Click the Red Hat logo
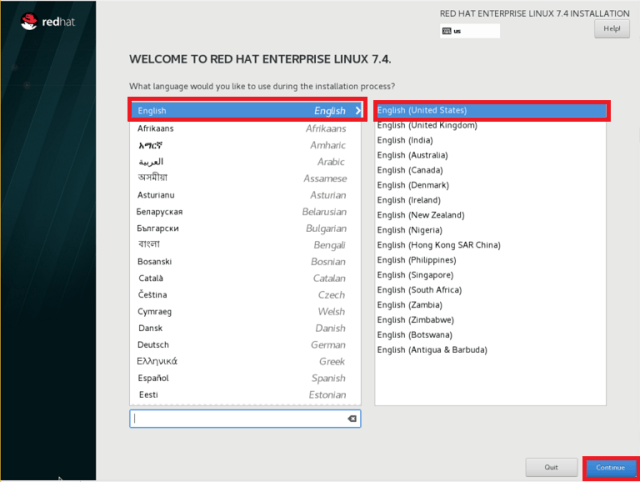The height and width of the screenshot is (482, 640). point(48,22)
